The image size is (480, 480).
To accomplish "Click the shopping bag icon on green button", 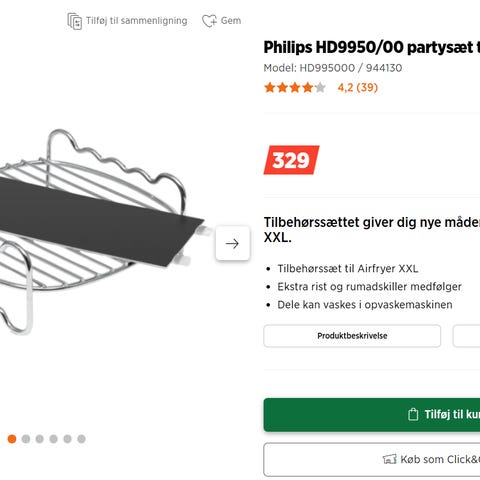I will click(413, 414).
